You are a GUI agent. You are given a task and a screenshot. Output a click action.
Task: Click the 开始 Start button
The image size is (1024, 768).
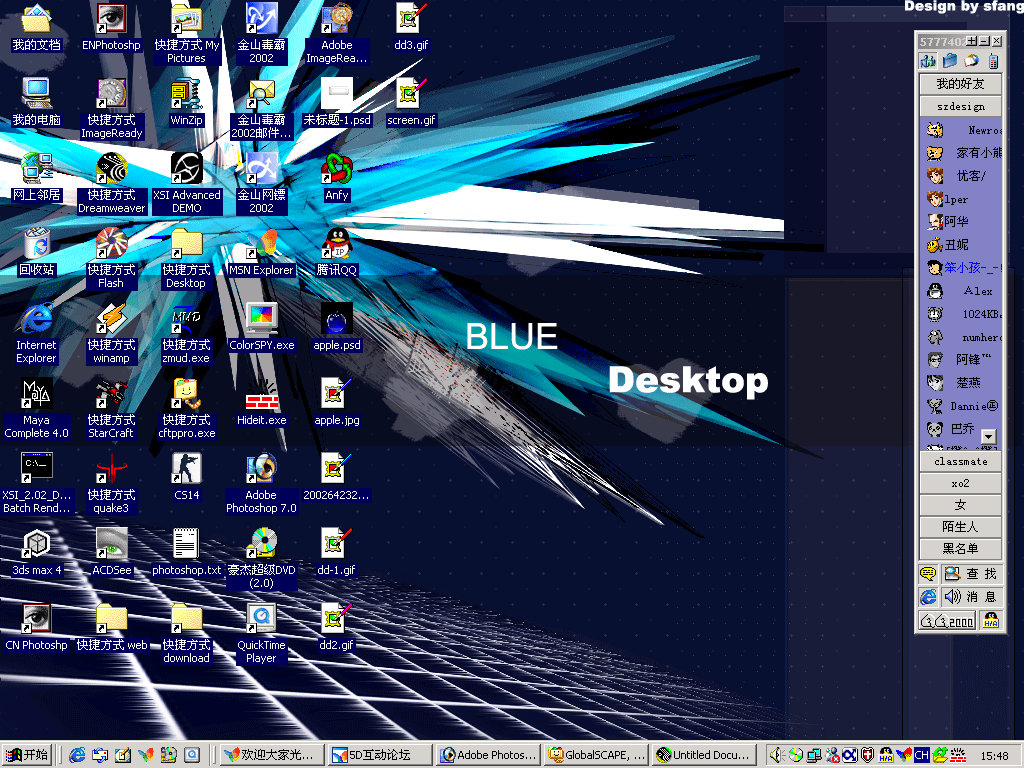pos(27,755)
